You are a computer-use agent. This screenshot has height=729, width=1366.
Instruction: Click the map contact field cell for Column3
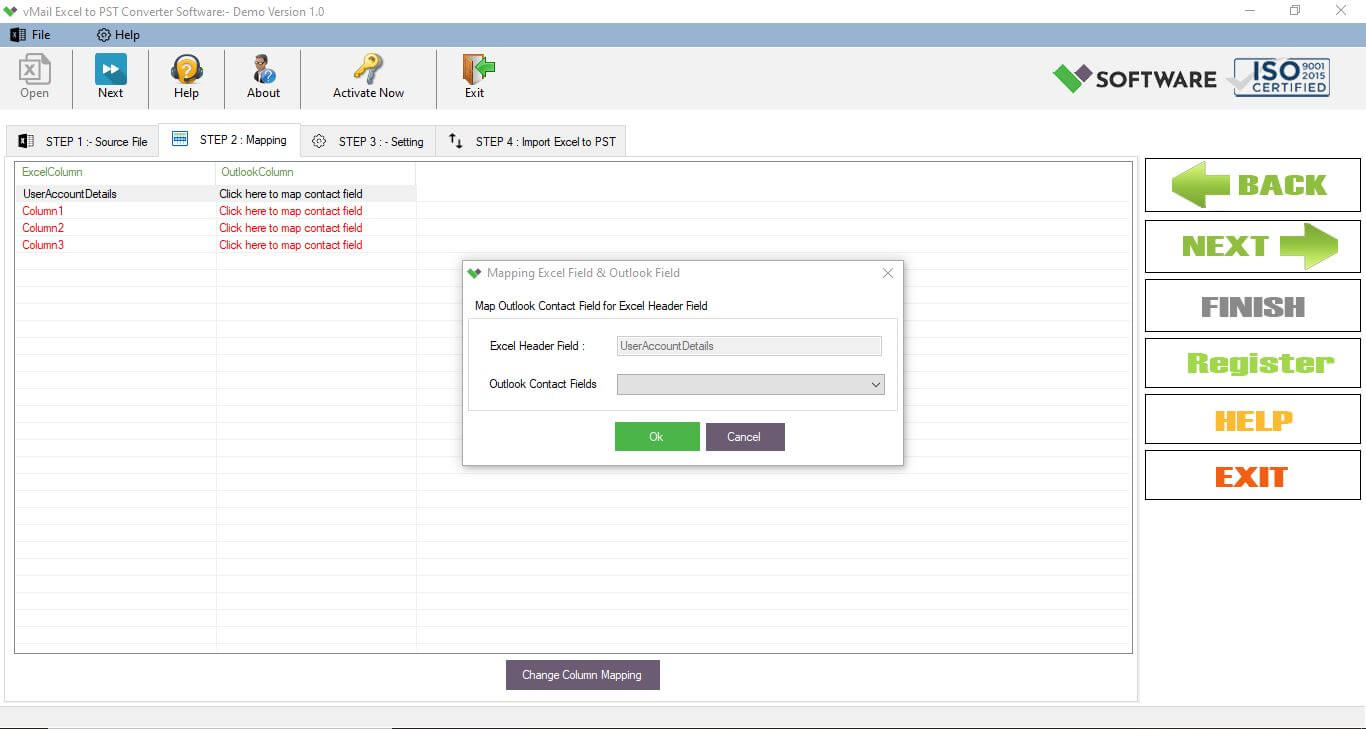(x=316, y=245)
